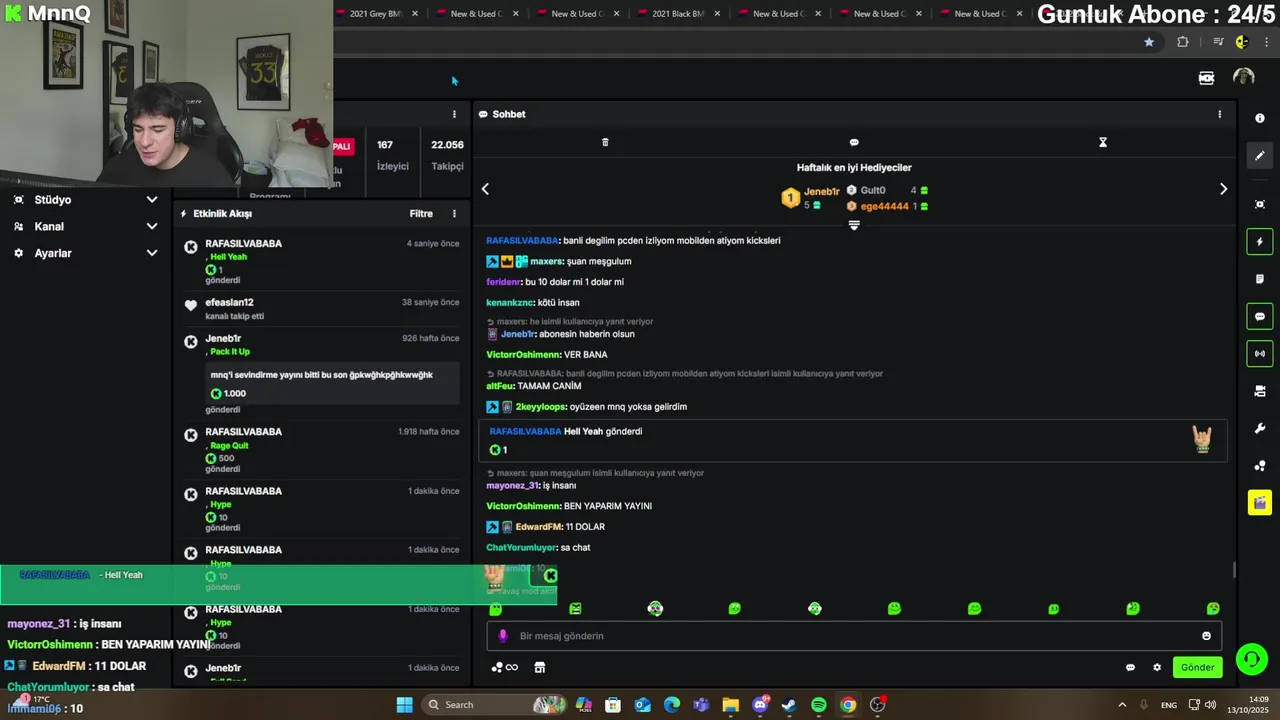Click the three-dots cluster icon in right sidebar
This screenshot has height=720, width=1280.
(x=1259, y=466)
